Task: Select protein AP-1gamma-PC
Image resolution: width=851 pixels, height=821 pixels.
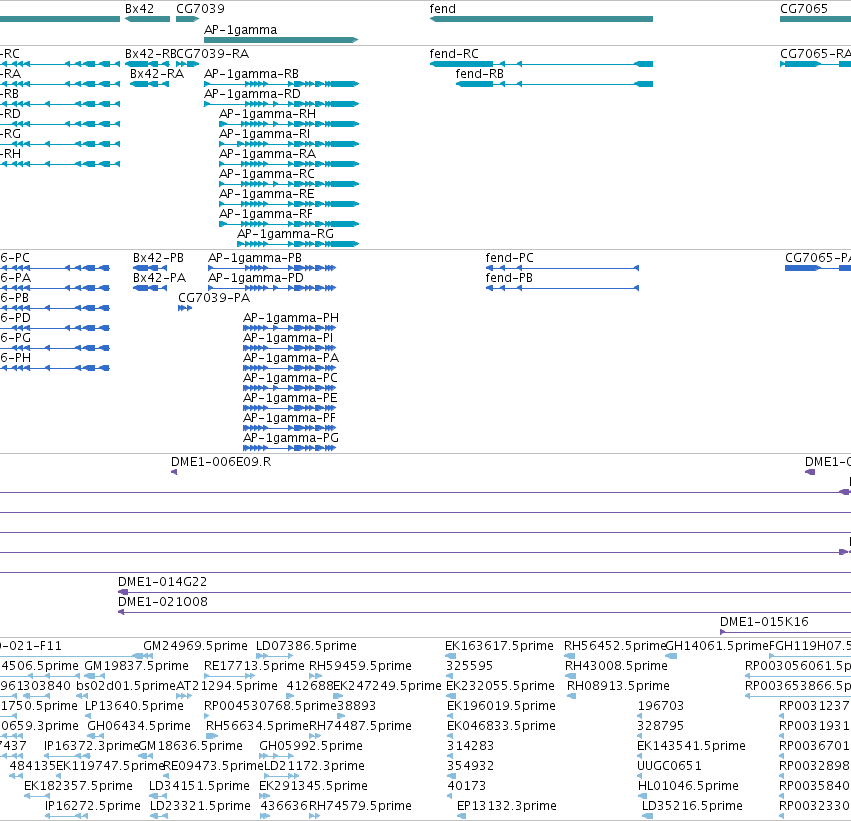Action: point(290,378)
